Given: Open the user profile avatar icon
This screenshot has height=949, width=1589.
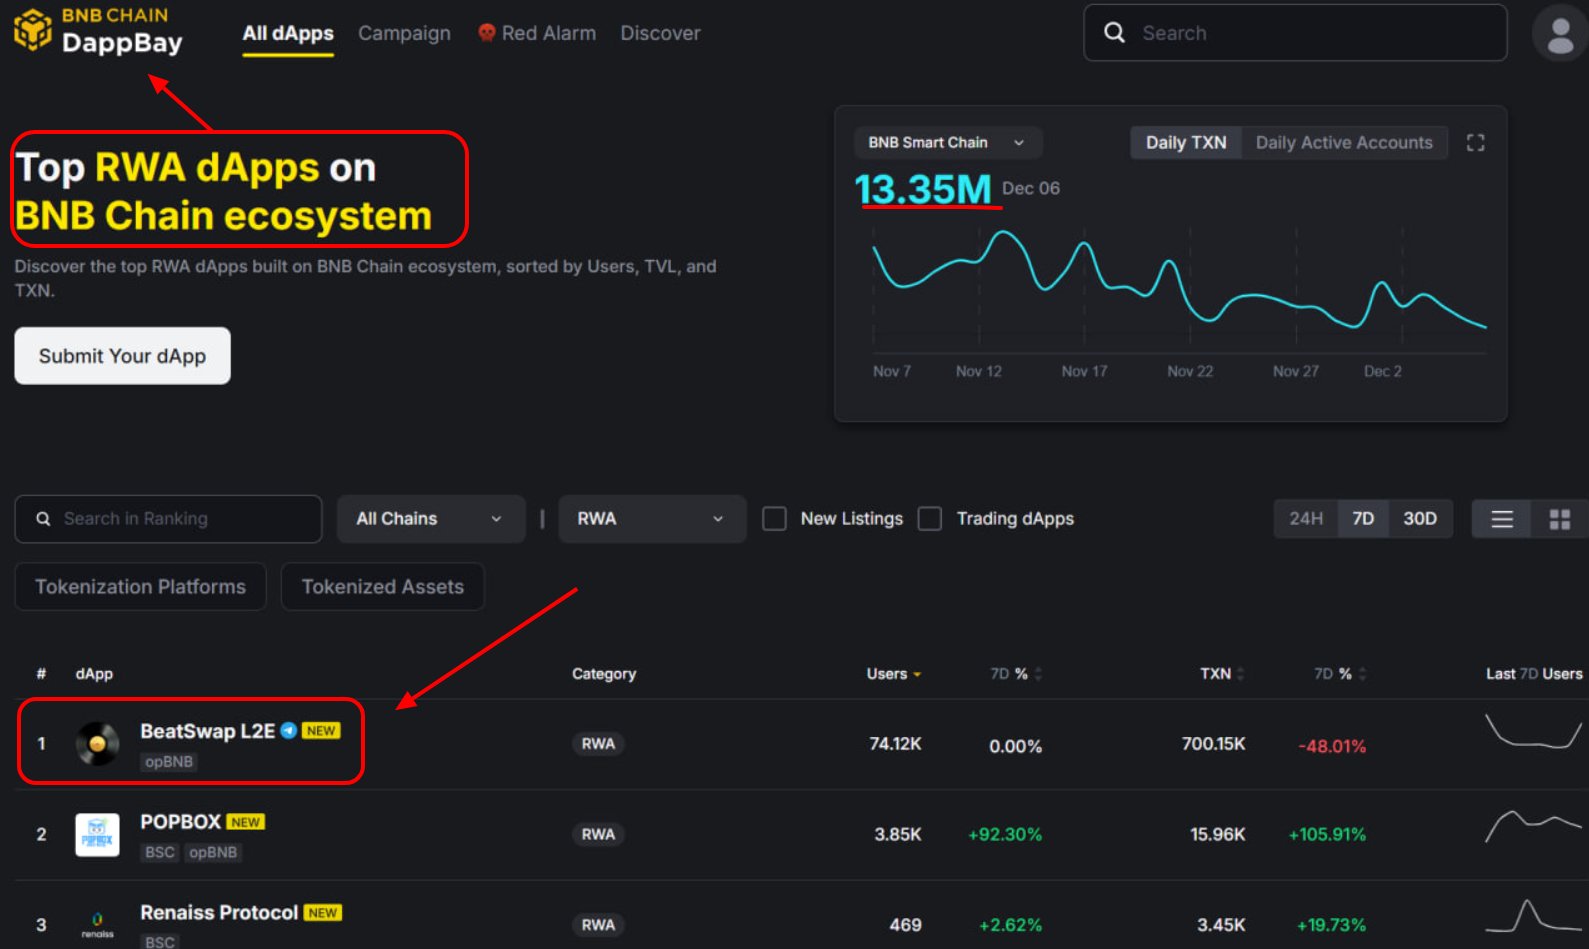Looking at the screenshot, I should [x=1559, y=34].
